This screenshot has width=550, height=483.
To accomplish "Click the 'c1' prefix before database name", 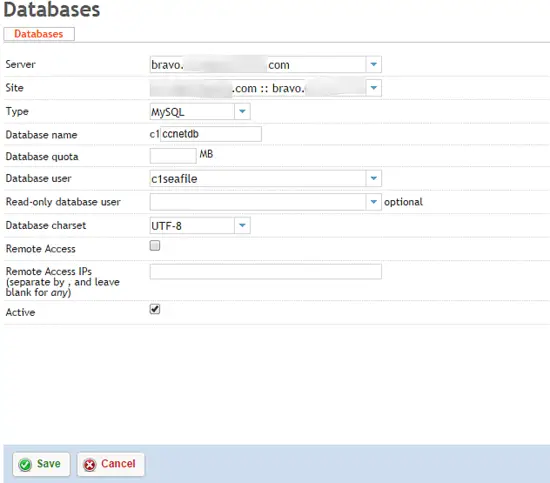I will 154,134.
